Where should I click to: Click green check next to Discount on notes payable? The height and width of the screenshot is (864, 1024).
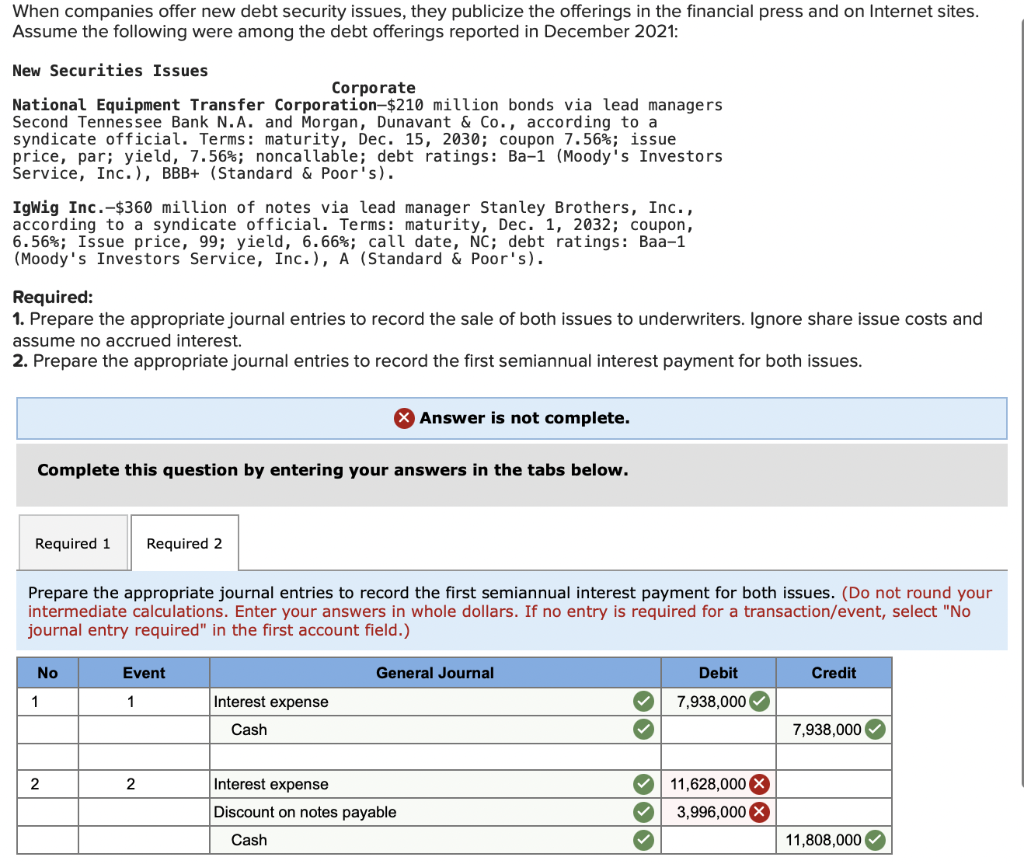643,812
